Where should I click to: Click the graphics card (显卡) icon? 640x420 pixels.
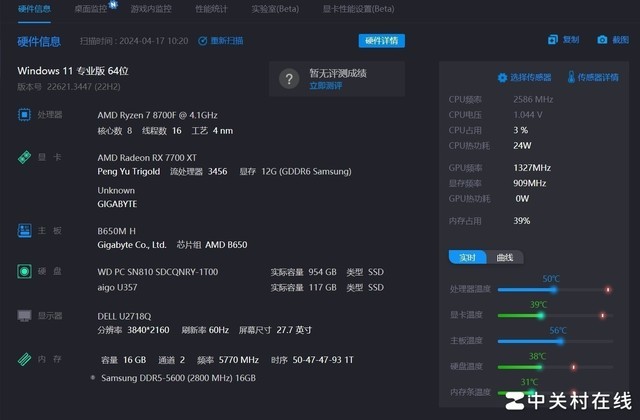pyautogui.click(x=25, y=158)
